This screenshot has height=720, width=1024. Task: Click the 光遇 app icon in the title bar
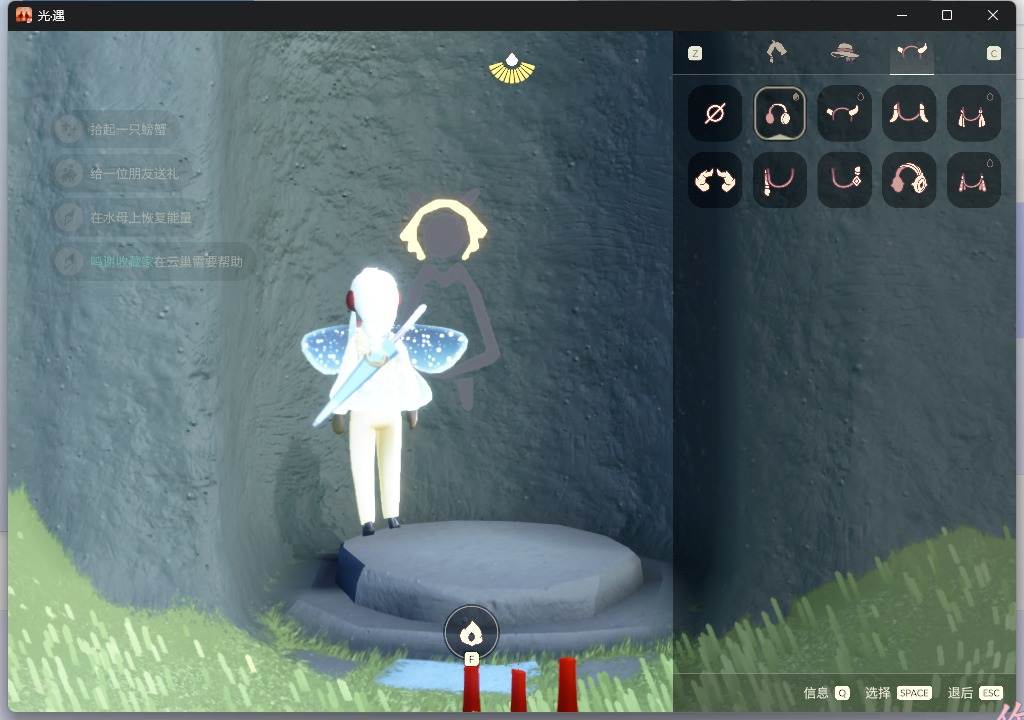(24, 15)
